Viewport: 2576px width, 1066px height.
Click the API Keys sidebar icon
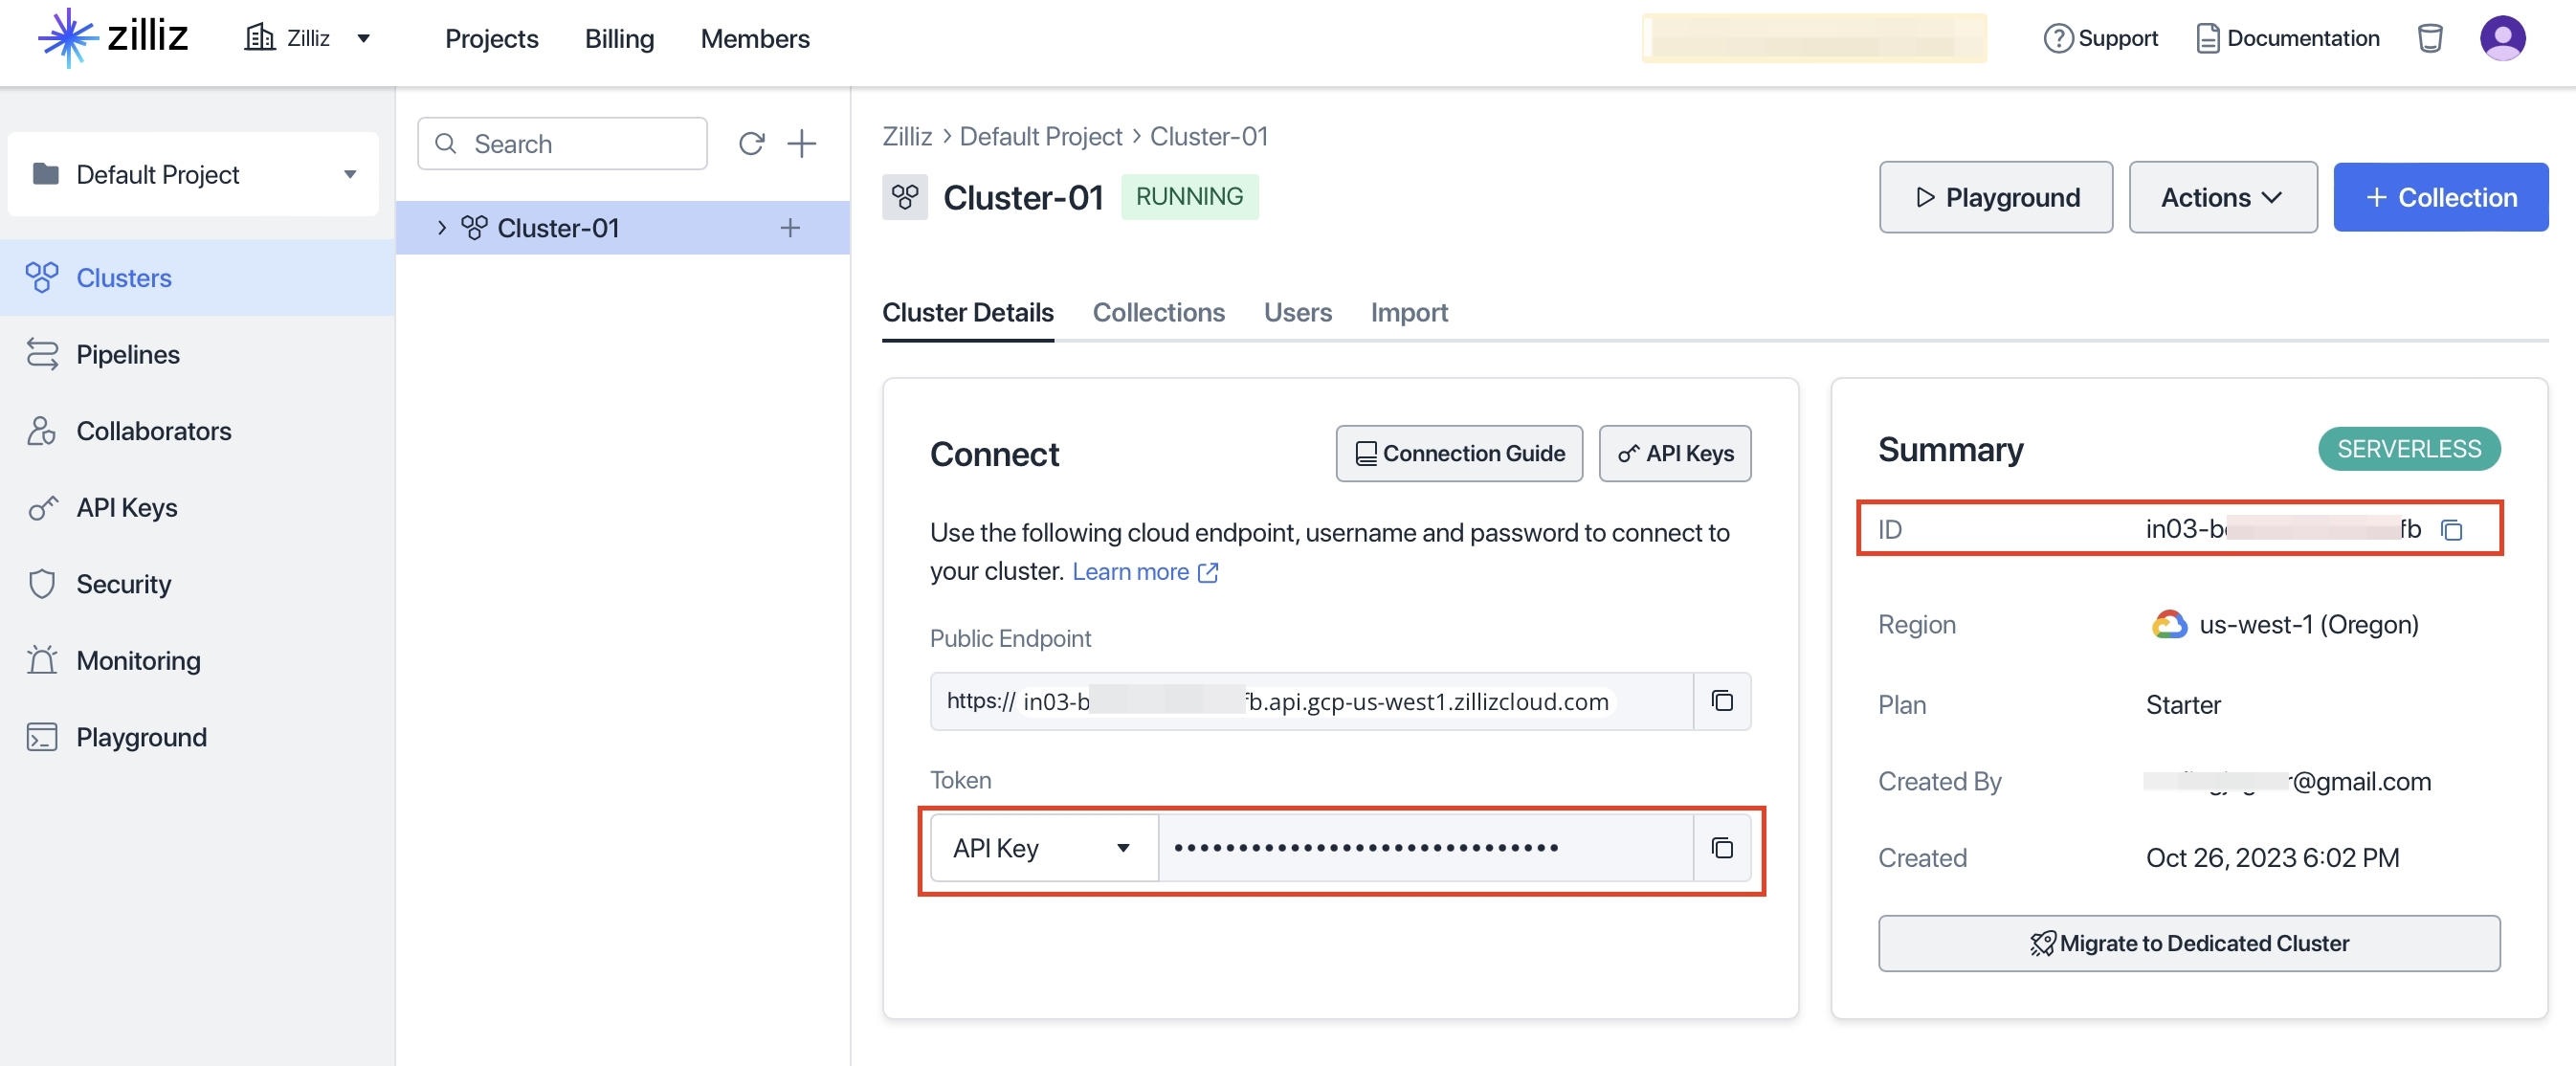pos(44,506)
